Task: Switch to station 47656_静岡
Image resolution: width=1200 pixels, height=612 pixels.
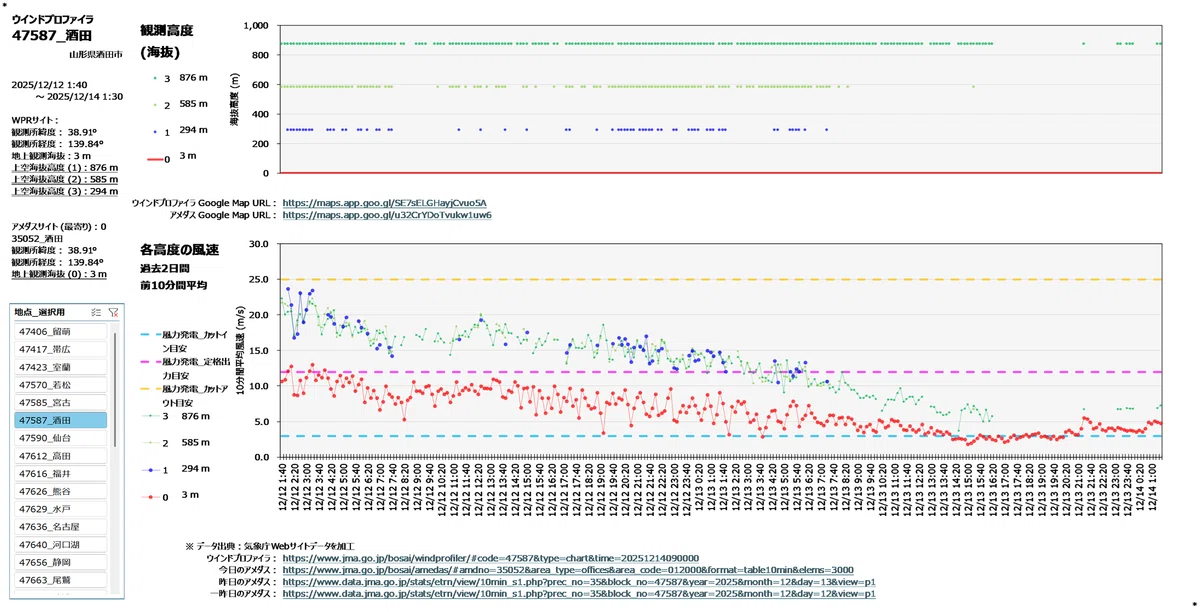Action: coord(60,562)
